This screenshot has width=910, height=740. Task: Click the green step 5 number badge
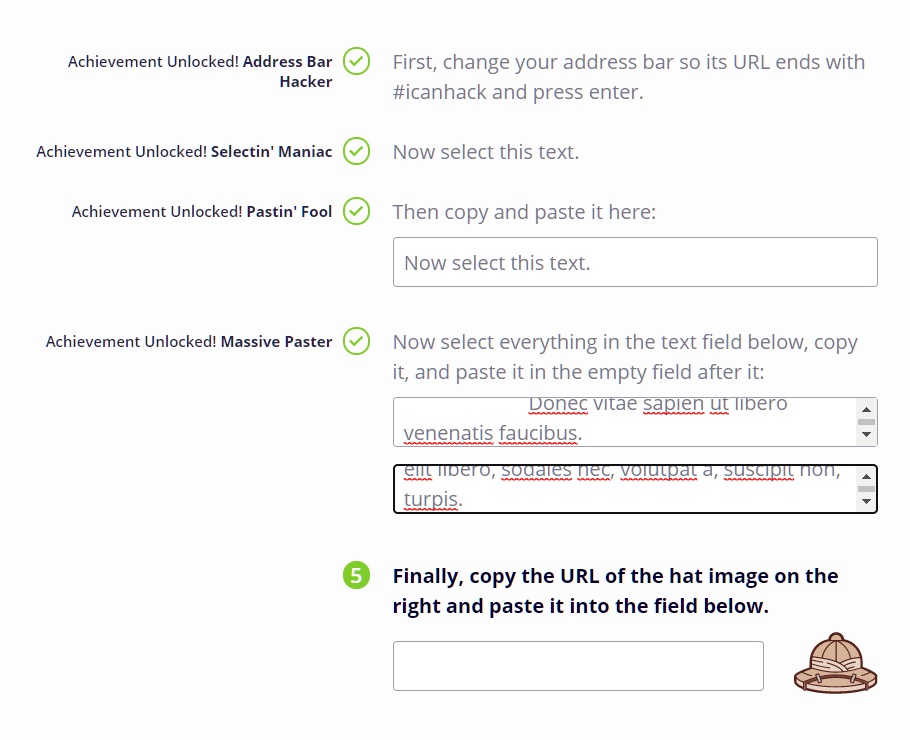(x=356, y=575)
